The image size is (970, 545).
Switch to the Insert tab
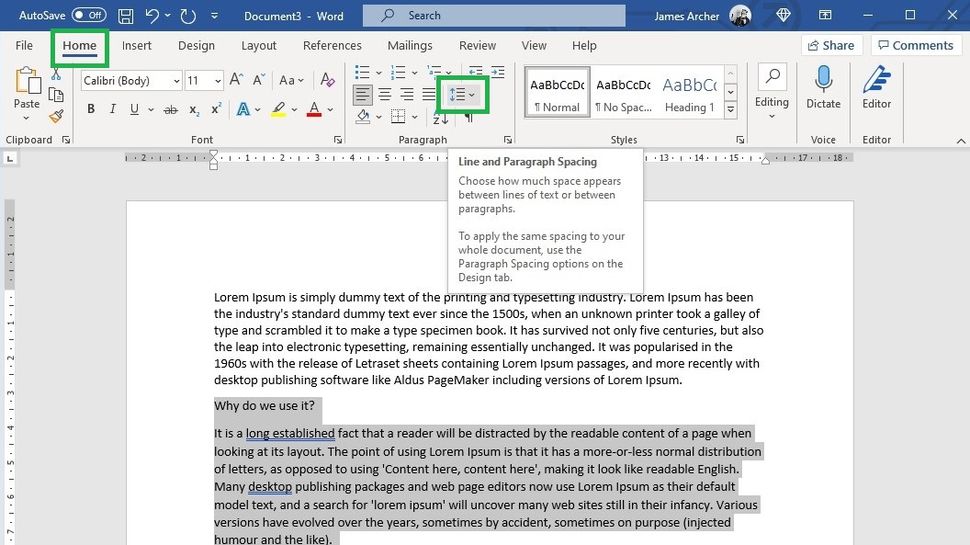tap(137, 45)
